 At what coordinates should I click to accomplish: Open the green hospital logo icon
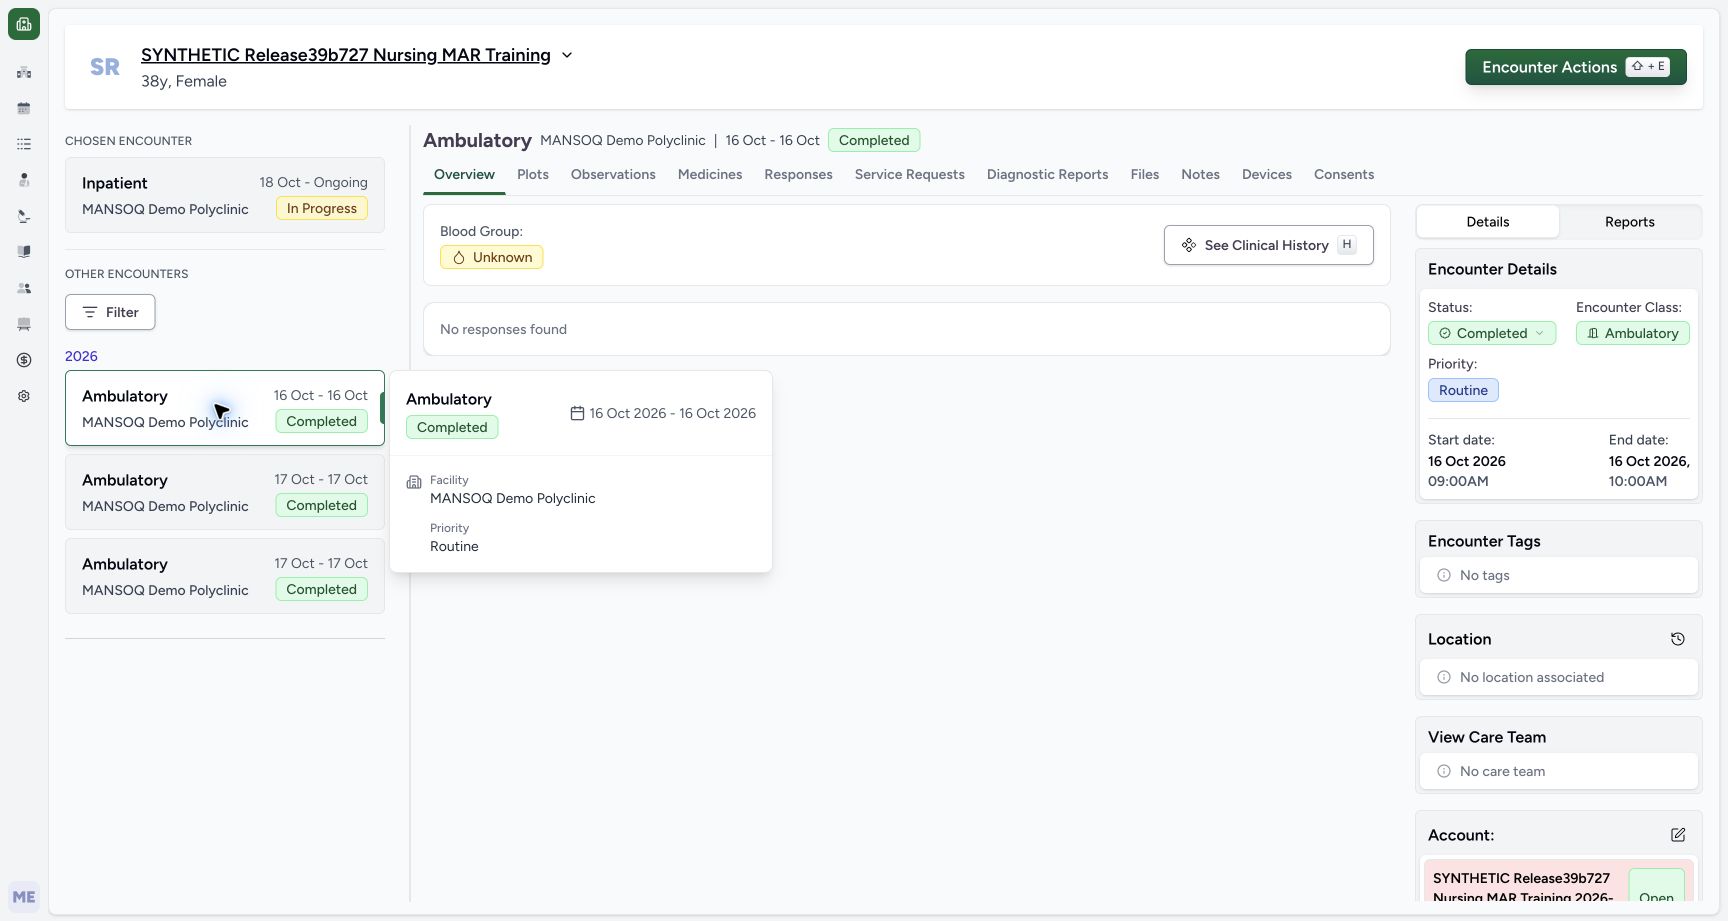click(x=24, y=24)
